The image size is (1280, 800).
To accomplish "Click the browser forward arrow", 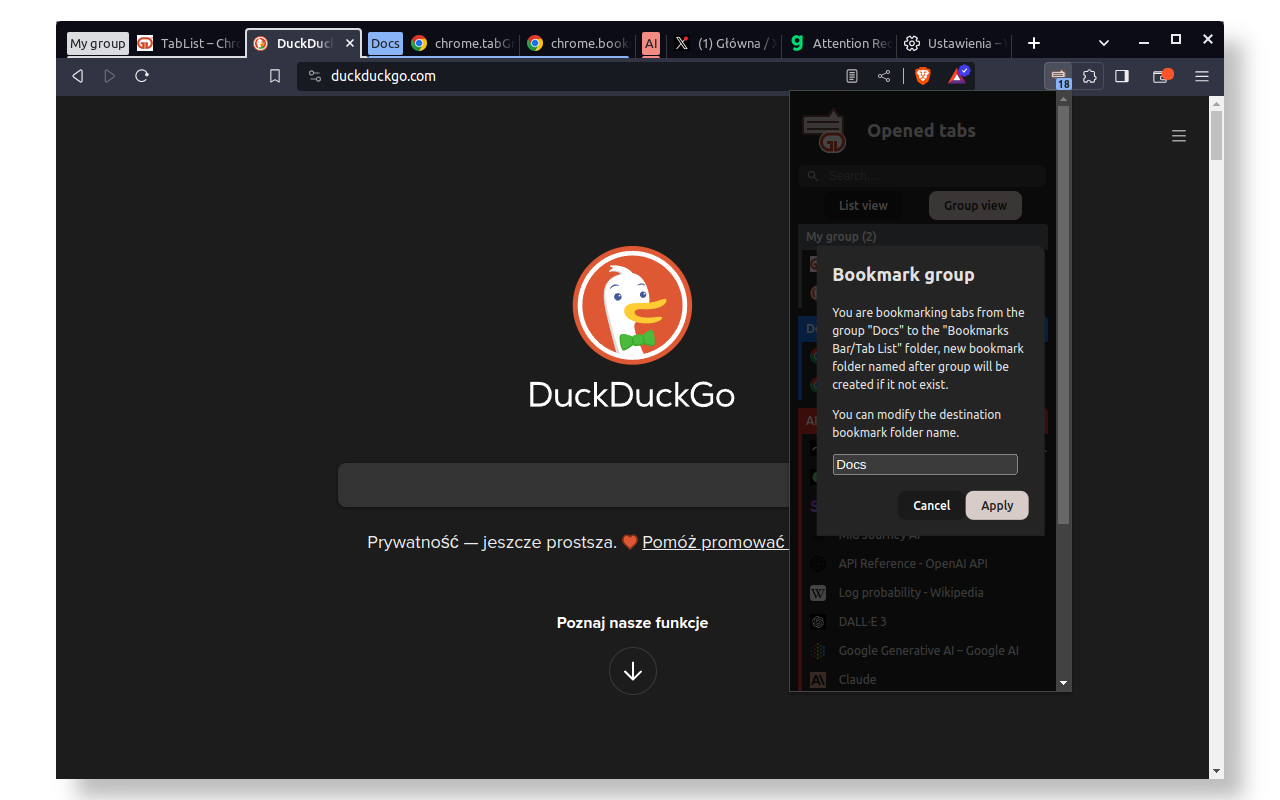I will pos(110,76).
